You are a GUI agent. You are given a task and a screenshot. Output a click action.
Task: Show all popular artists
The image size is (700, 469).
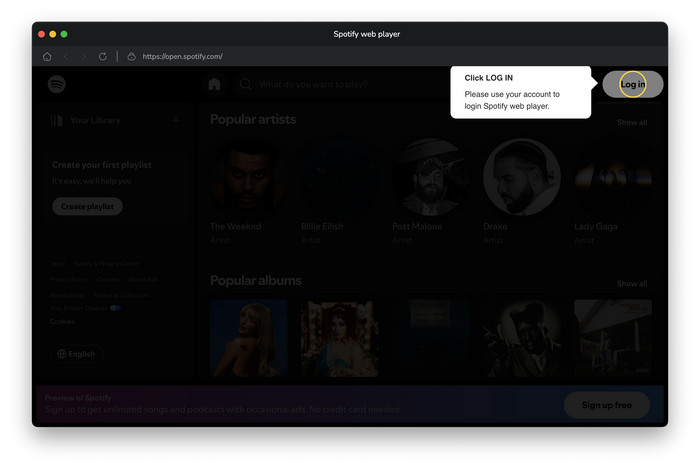[632, 122]
